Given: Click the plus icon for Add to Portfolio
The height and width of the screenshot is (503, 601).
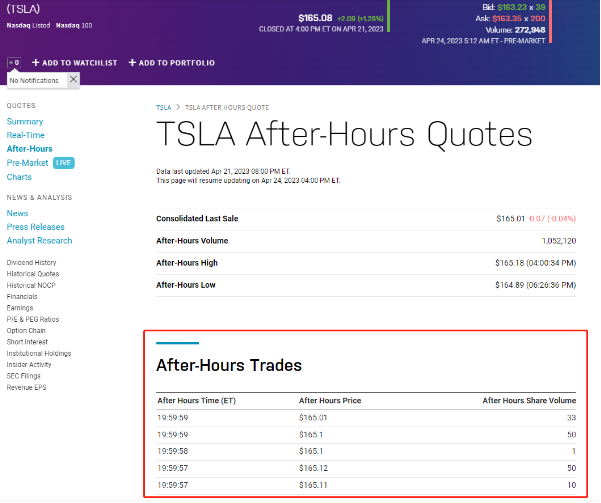Looking at the screenshot, I should (x=131, y=63).
